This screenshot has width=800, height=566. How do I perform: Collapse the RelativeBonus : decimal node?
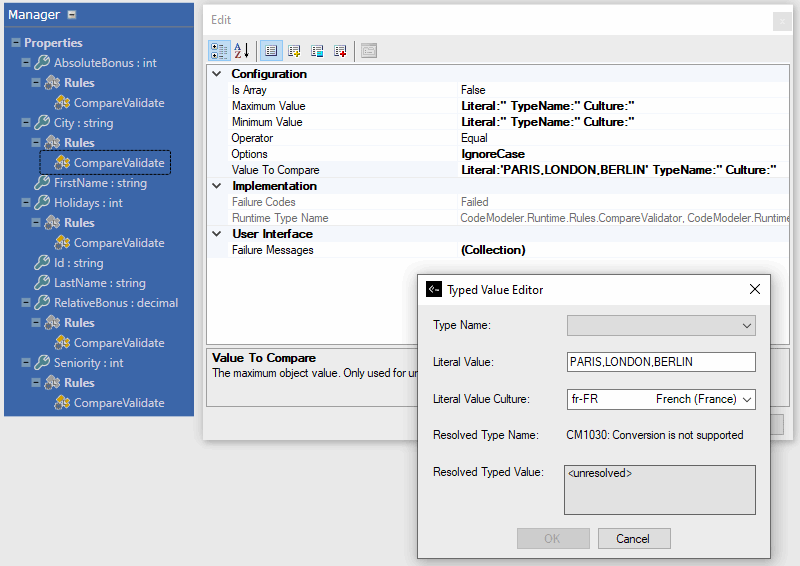pyautogui.click(x=26, y=303)
